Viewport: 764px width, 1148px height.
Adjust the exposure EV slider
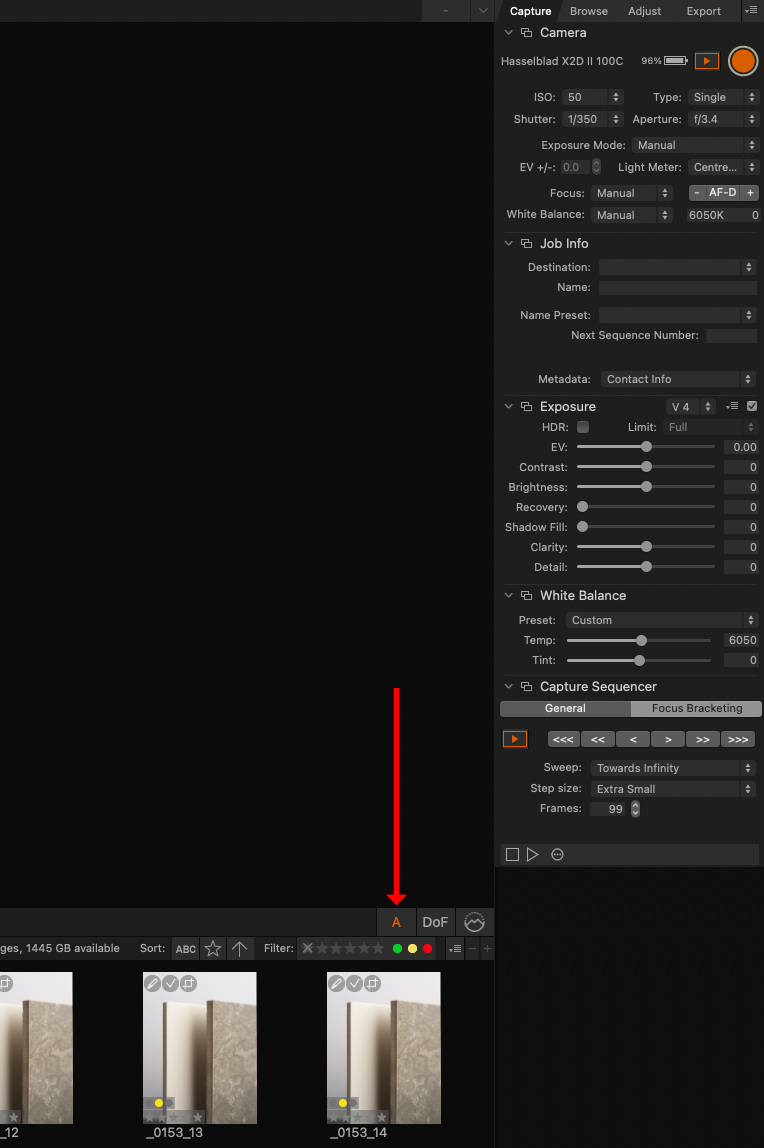coord(646,447)
